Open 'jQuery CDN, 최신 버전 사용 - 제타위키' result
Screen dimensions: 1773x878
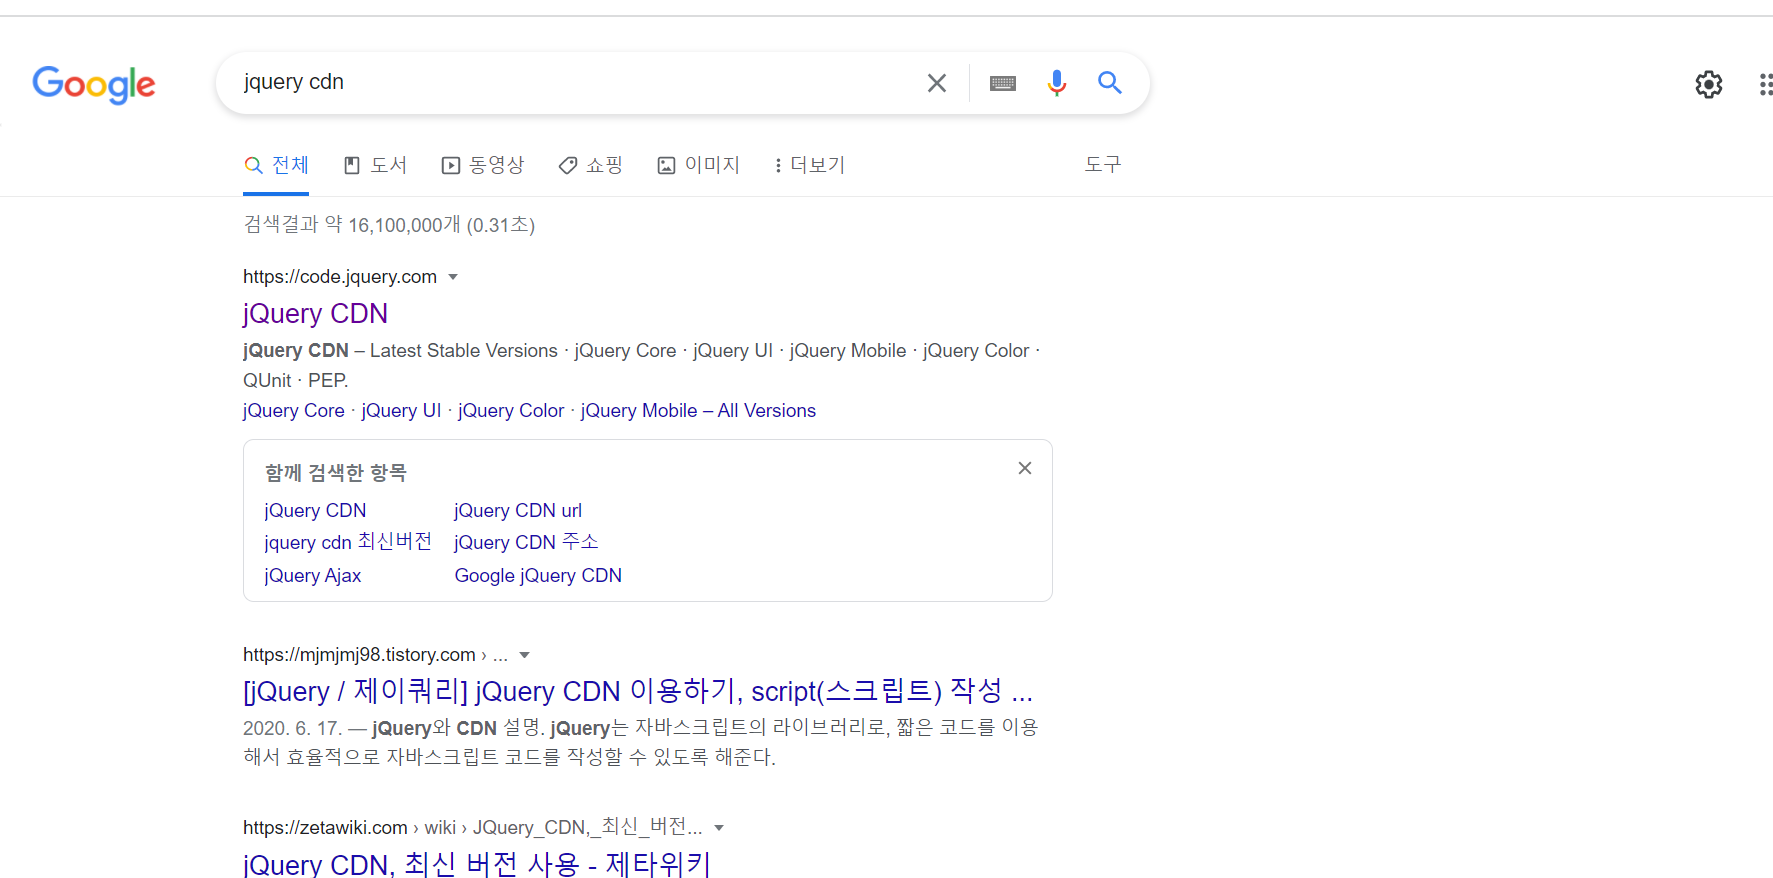[477, 864]
